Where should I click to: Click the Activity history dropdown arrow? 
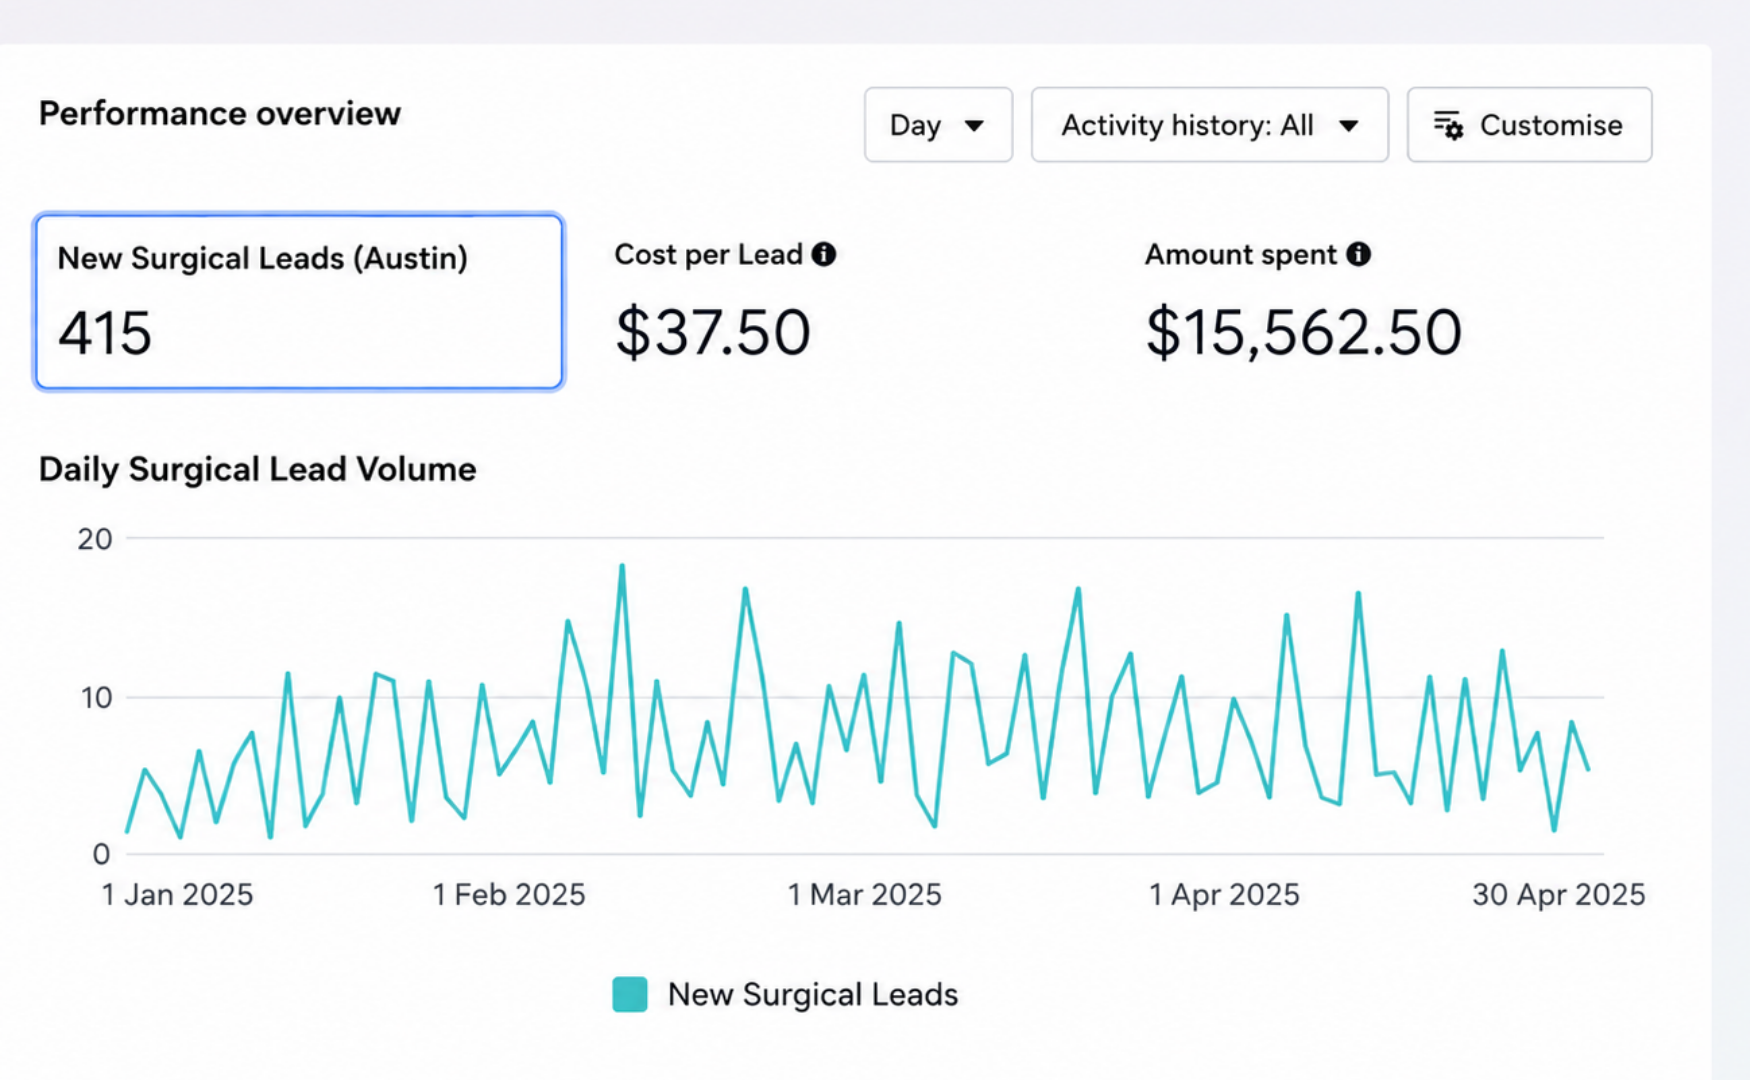pyautogui.click(x=1349, y=126)
